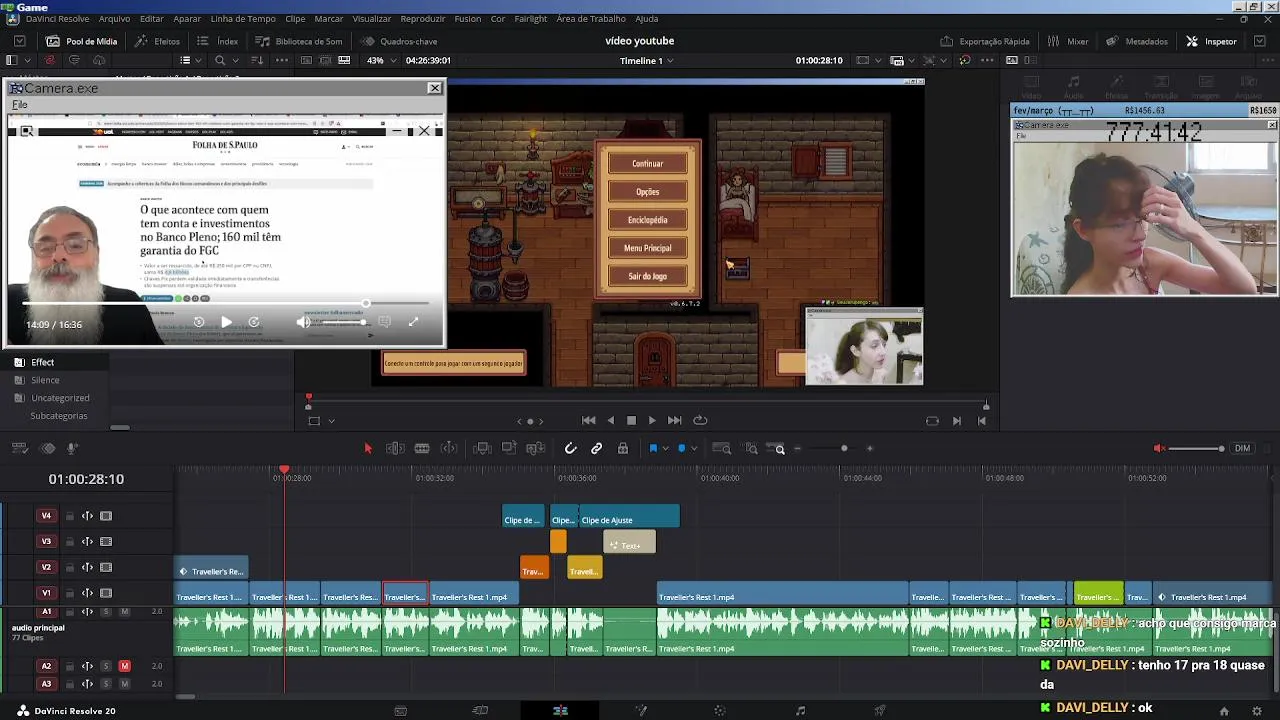Viewport: 1280px width, 720px height.
Task: Toggle fullscreen in Camera.exe video player
Action: 413,322
